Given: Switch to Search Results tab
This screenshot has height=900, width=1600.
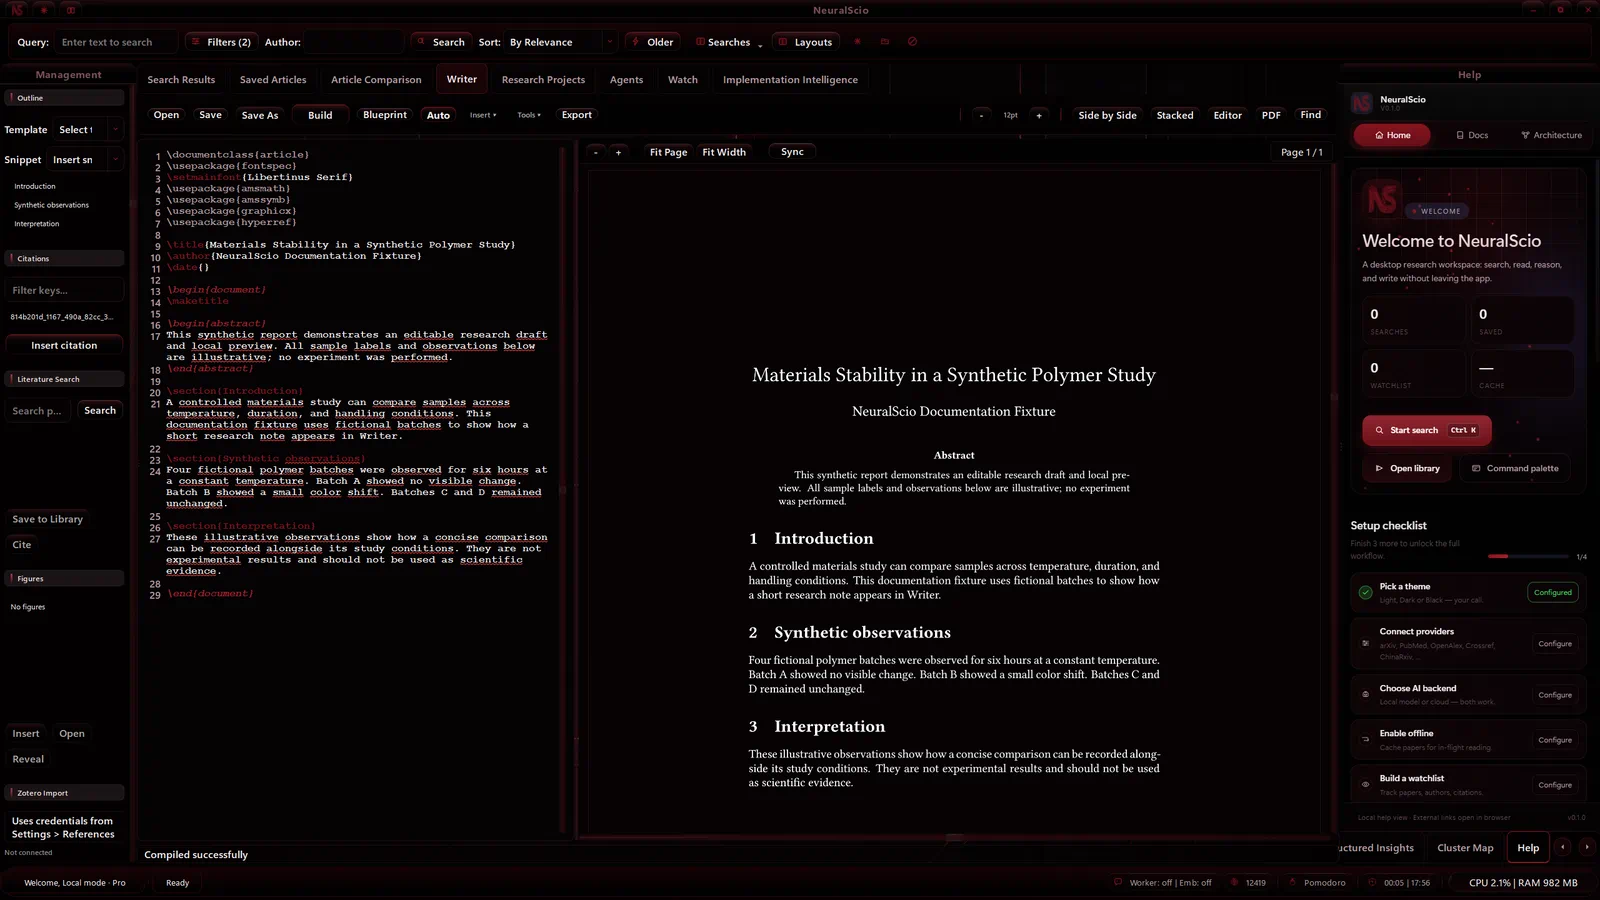Looking at the screenshot, I should coord(181,80).
